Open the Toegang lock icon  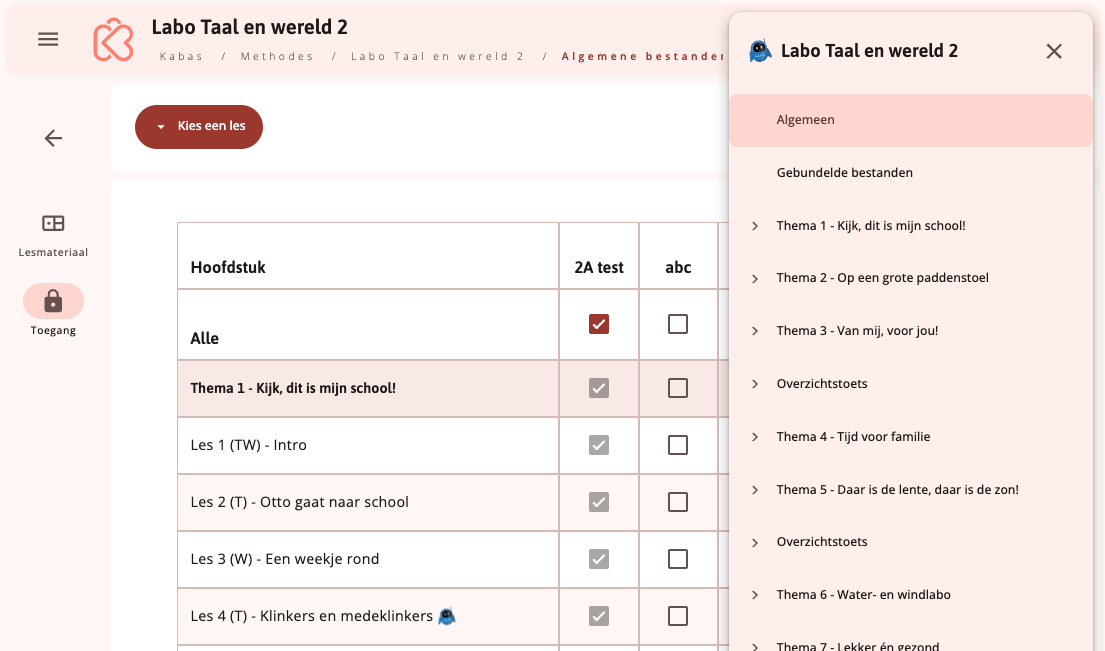(54, 302)
